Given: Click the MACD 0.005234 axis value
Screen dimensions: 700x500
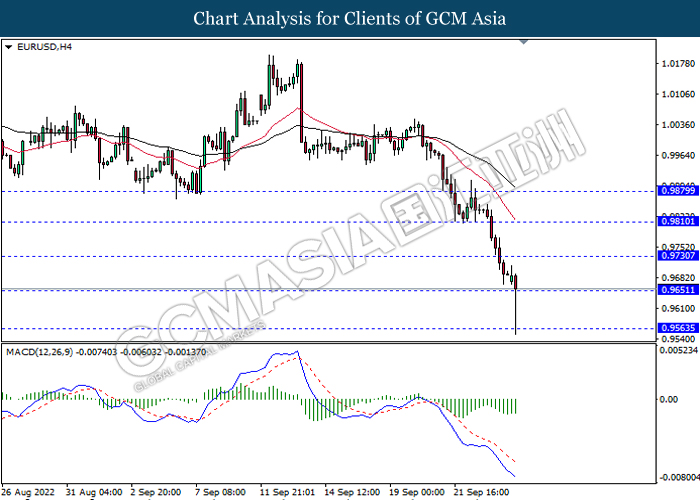Looking at the screenshot, I should pyautogui.click(x=679, y=350).
